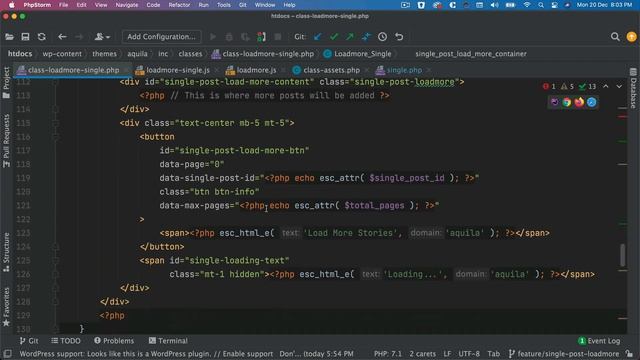Open Pull Requests tool window
The height and width of the screenshot is (360, 640).
click(6, 141)
